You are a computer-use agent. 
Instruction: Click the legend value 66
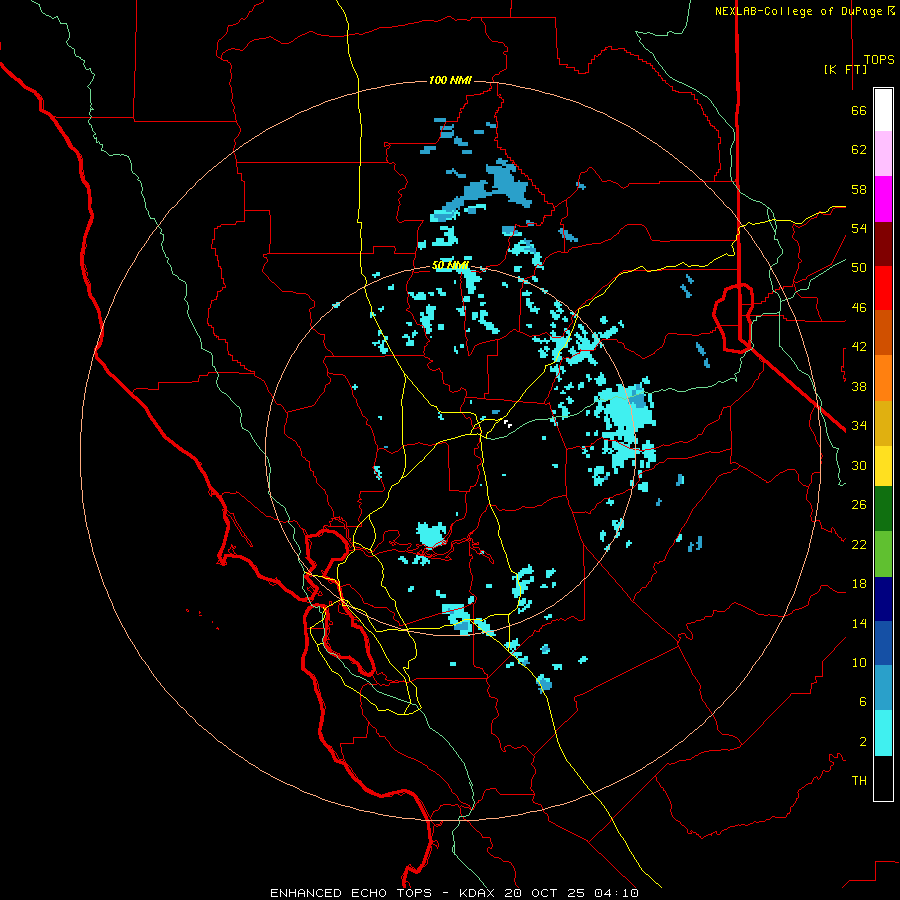pos(859,111)
